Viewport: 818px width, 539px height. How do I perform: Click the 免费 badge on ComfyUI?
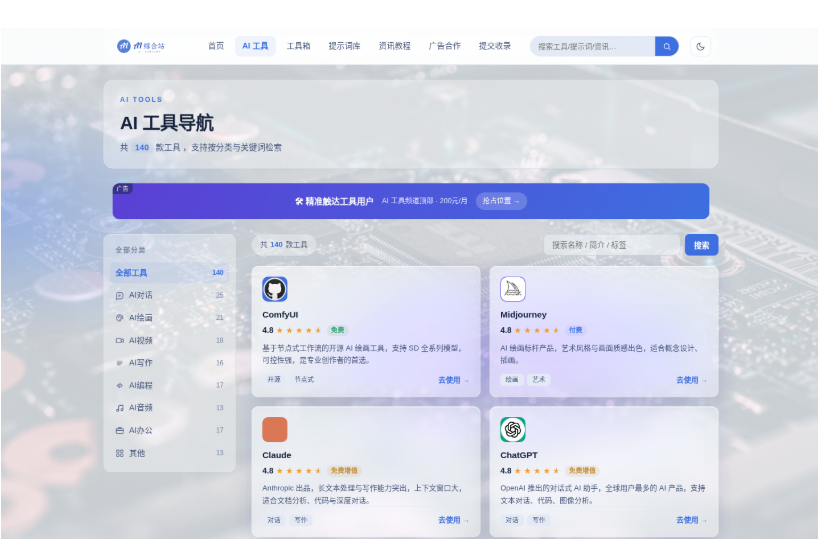[338, 330]
